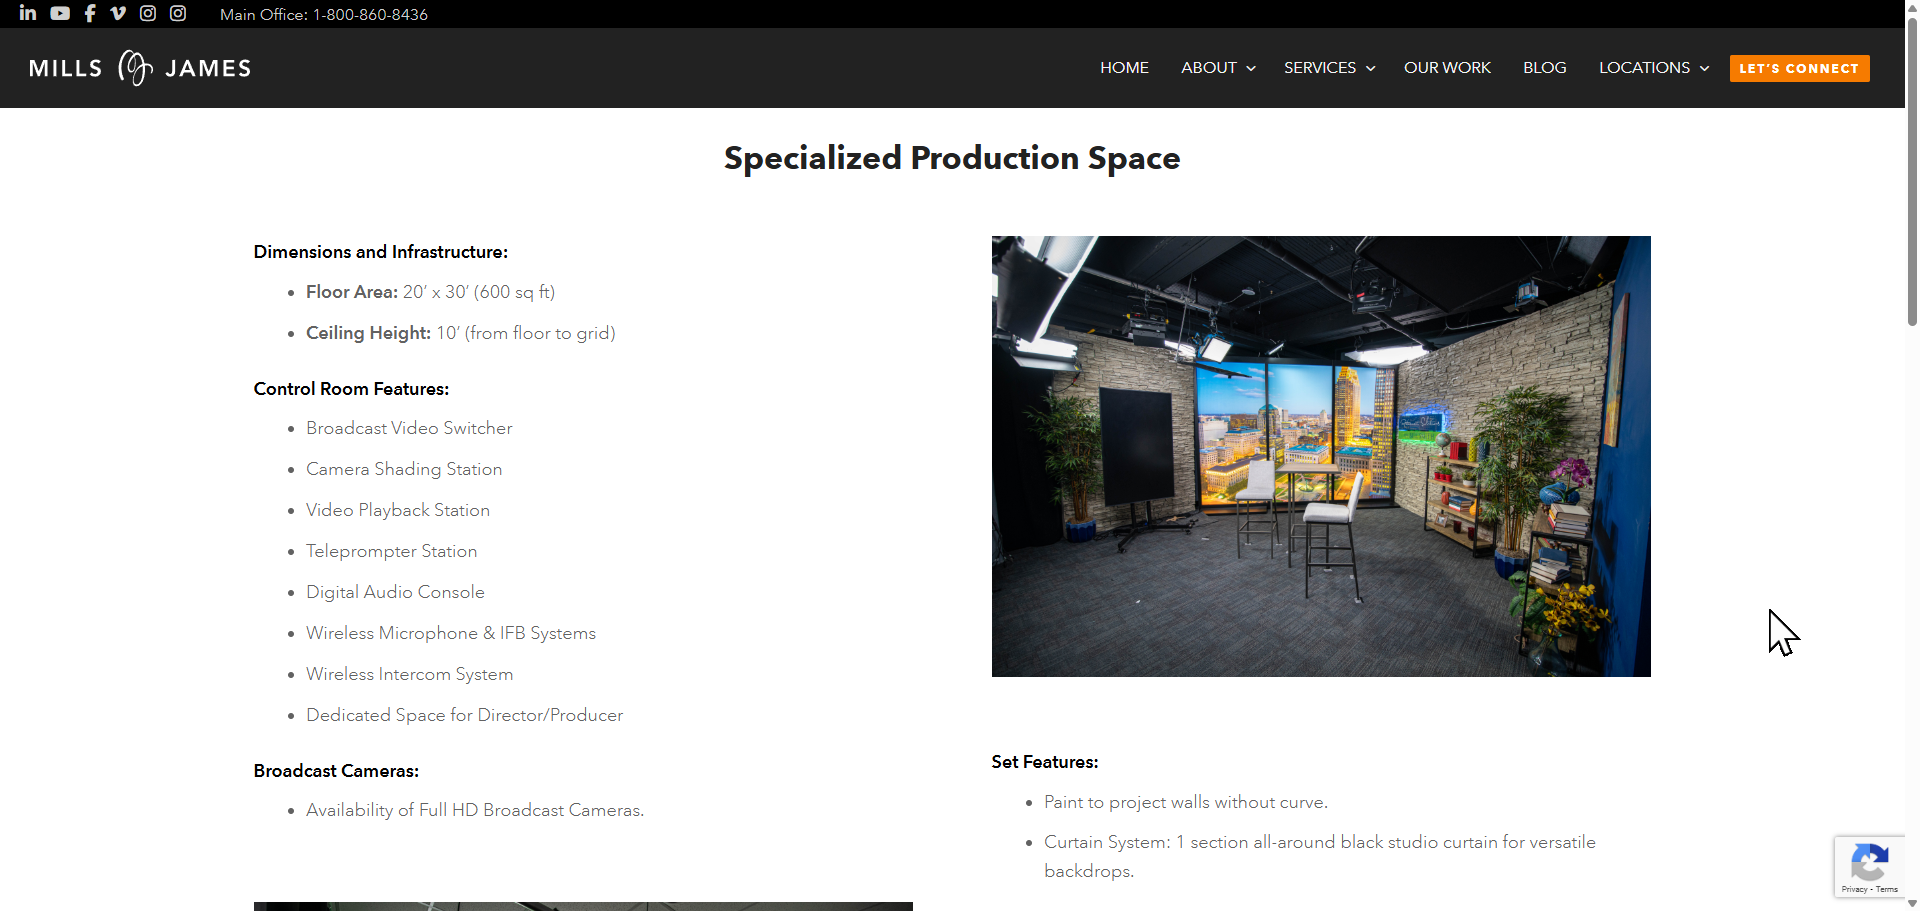The image size is (1920, 911).
Task: Click Video Playback Station text
Action: click(398, 510)
